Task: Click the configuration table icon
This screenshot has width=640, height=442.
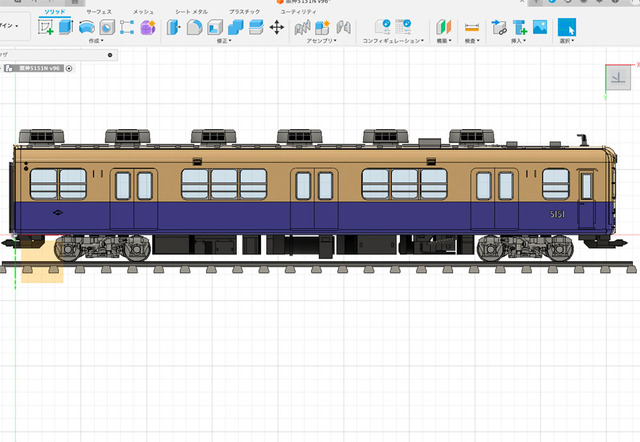Action: click(x=403, y=27)
